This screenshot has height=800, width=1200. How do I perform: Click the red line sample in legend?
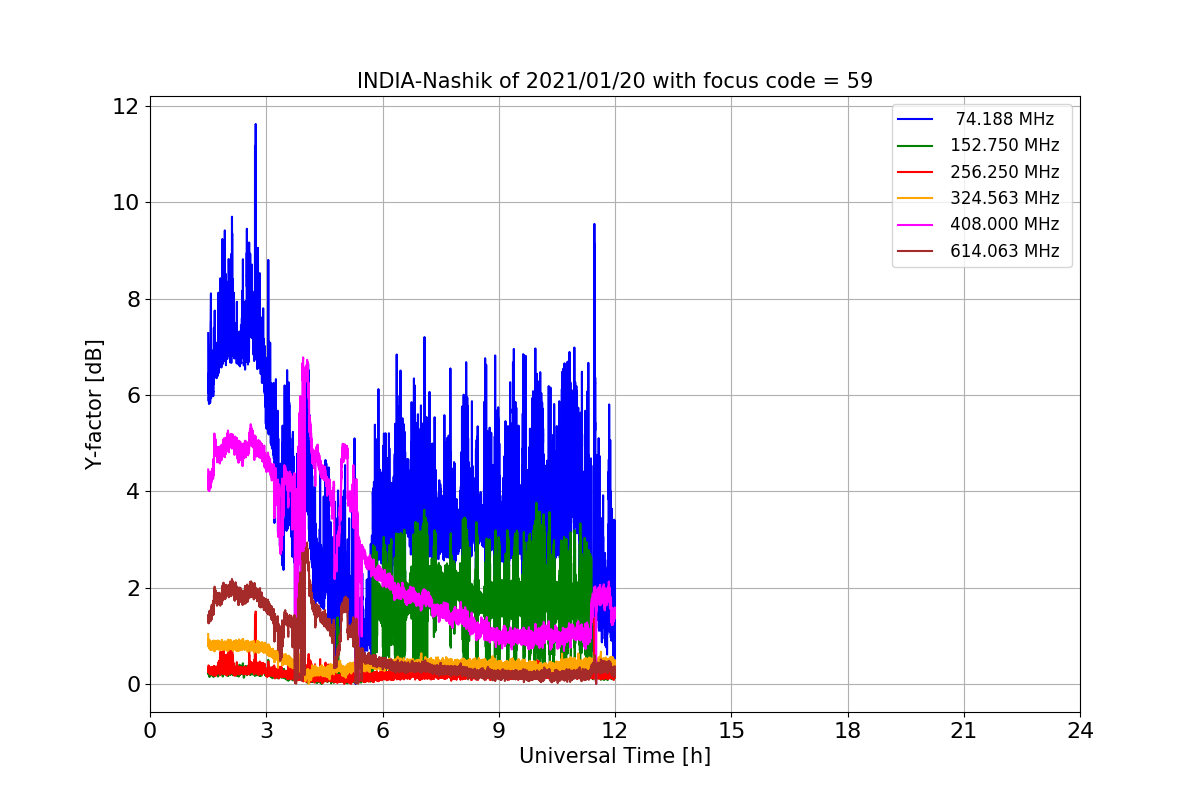tap(915, 172)
